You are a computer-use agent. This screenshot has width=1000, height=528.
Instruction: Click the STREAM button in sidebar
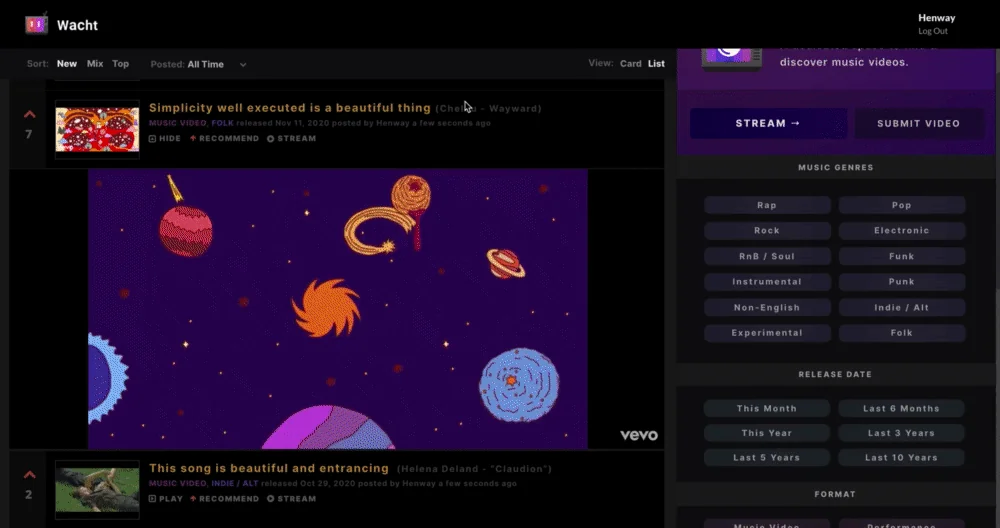coord(768,123)
